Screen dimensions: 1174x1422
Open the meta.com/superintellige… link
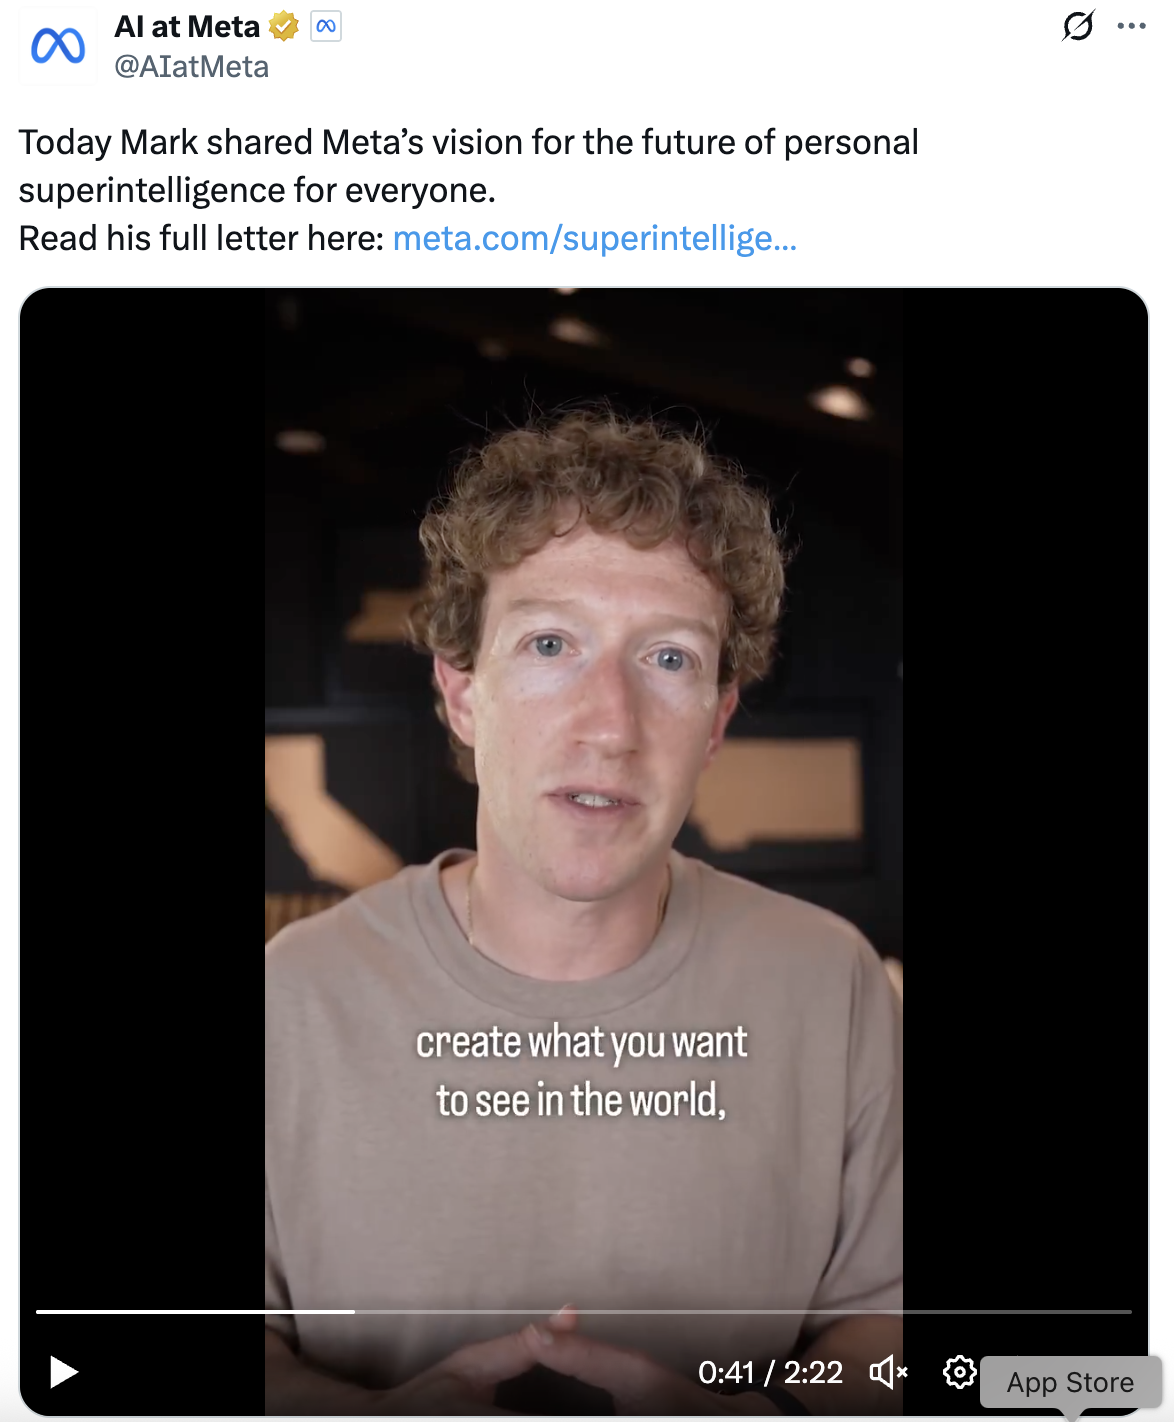pyautogui.click(x=595, y=238)
